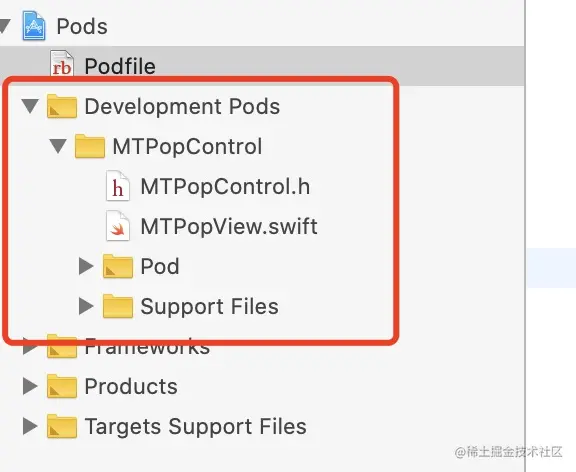Select MTPopControl.h file name
Image resolution: width=576 pixels, height=472 pixels.
click(x=225, y=186)
